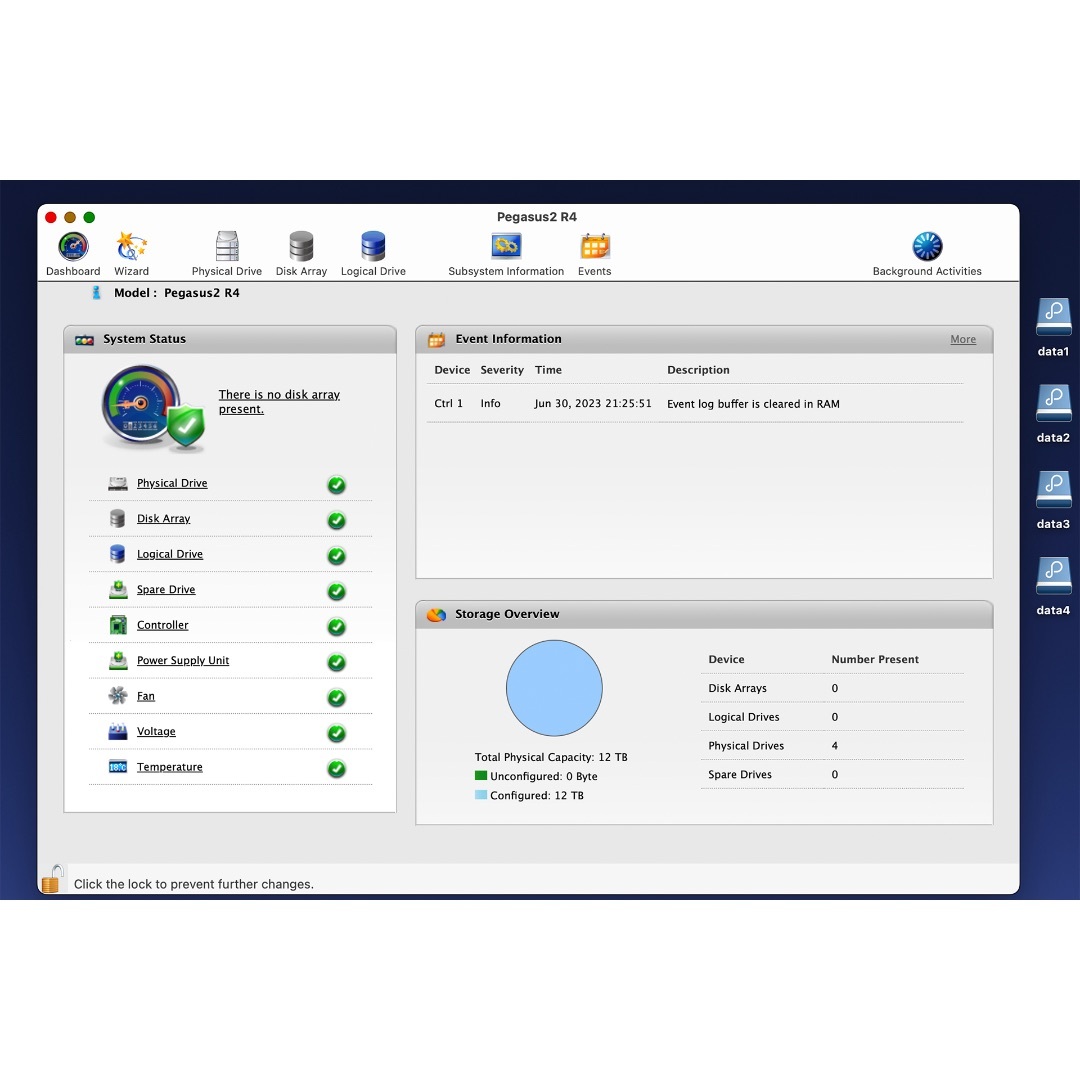Open Logical Drive in the toolbar
The image size is (1080, 1080).
(x=373, y=254)
